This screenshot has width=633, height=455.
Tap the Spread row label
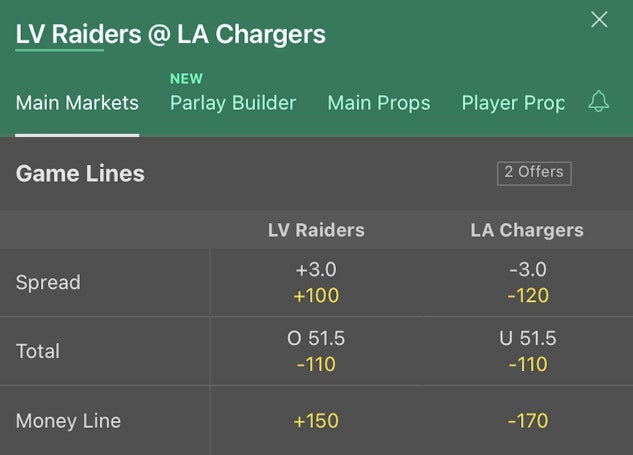coord(48,283)
